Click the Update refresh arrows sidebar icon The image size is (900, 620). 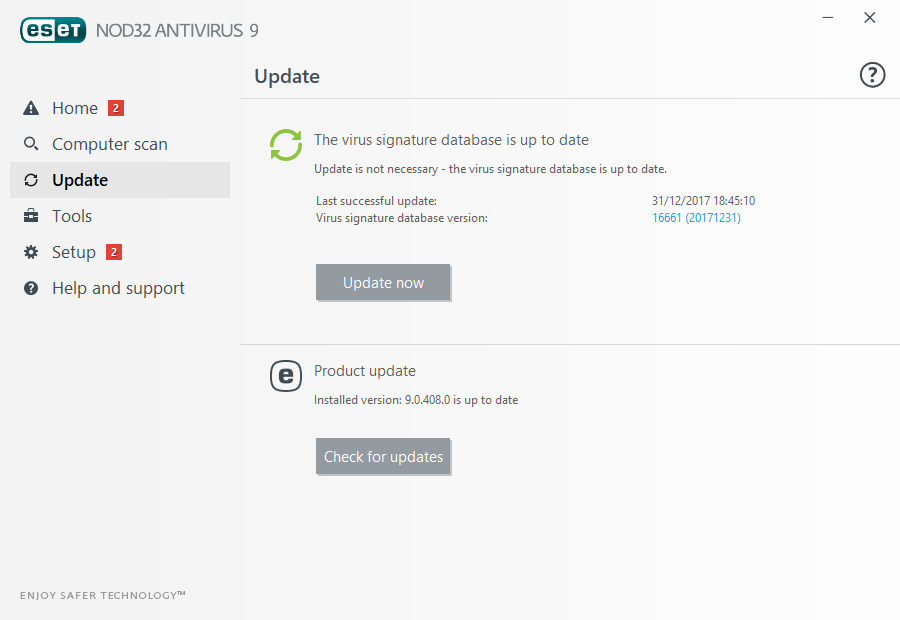click(31, 180)
